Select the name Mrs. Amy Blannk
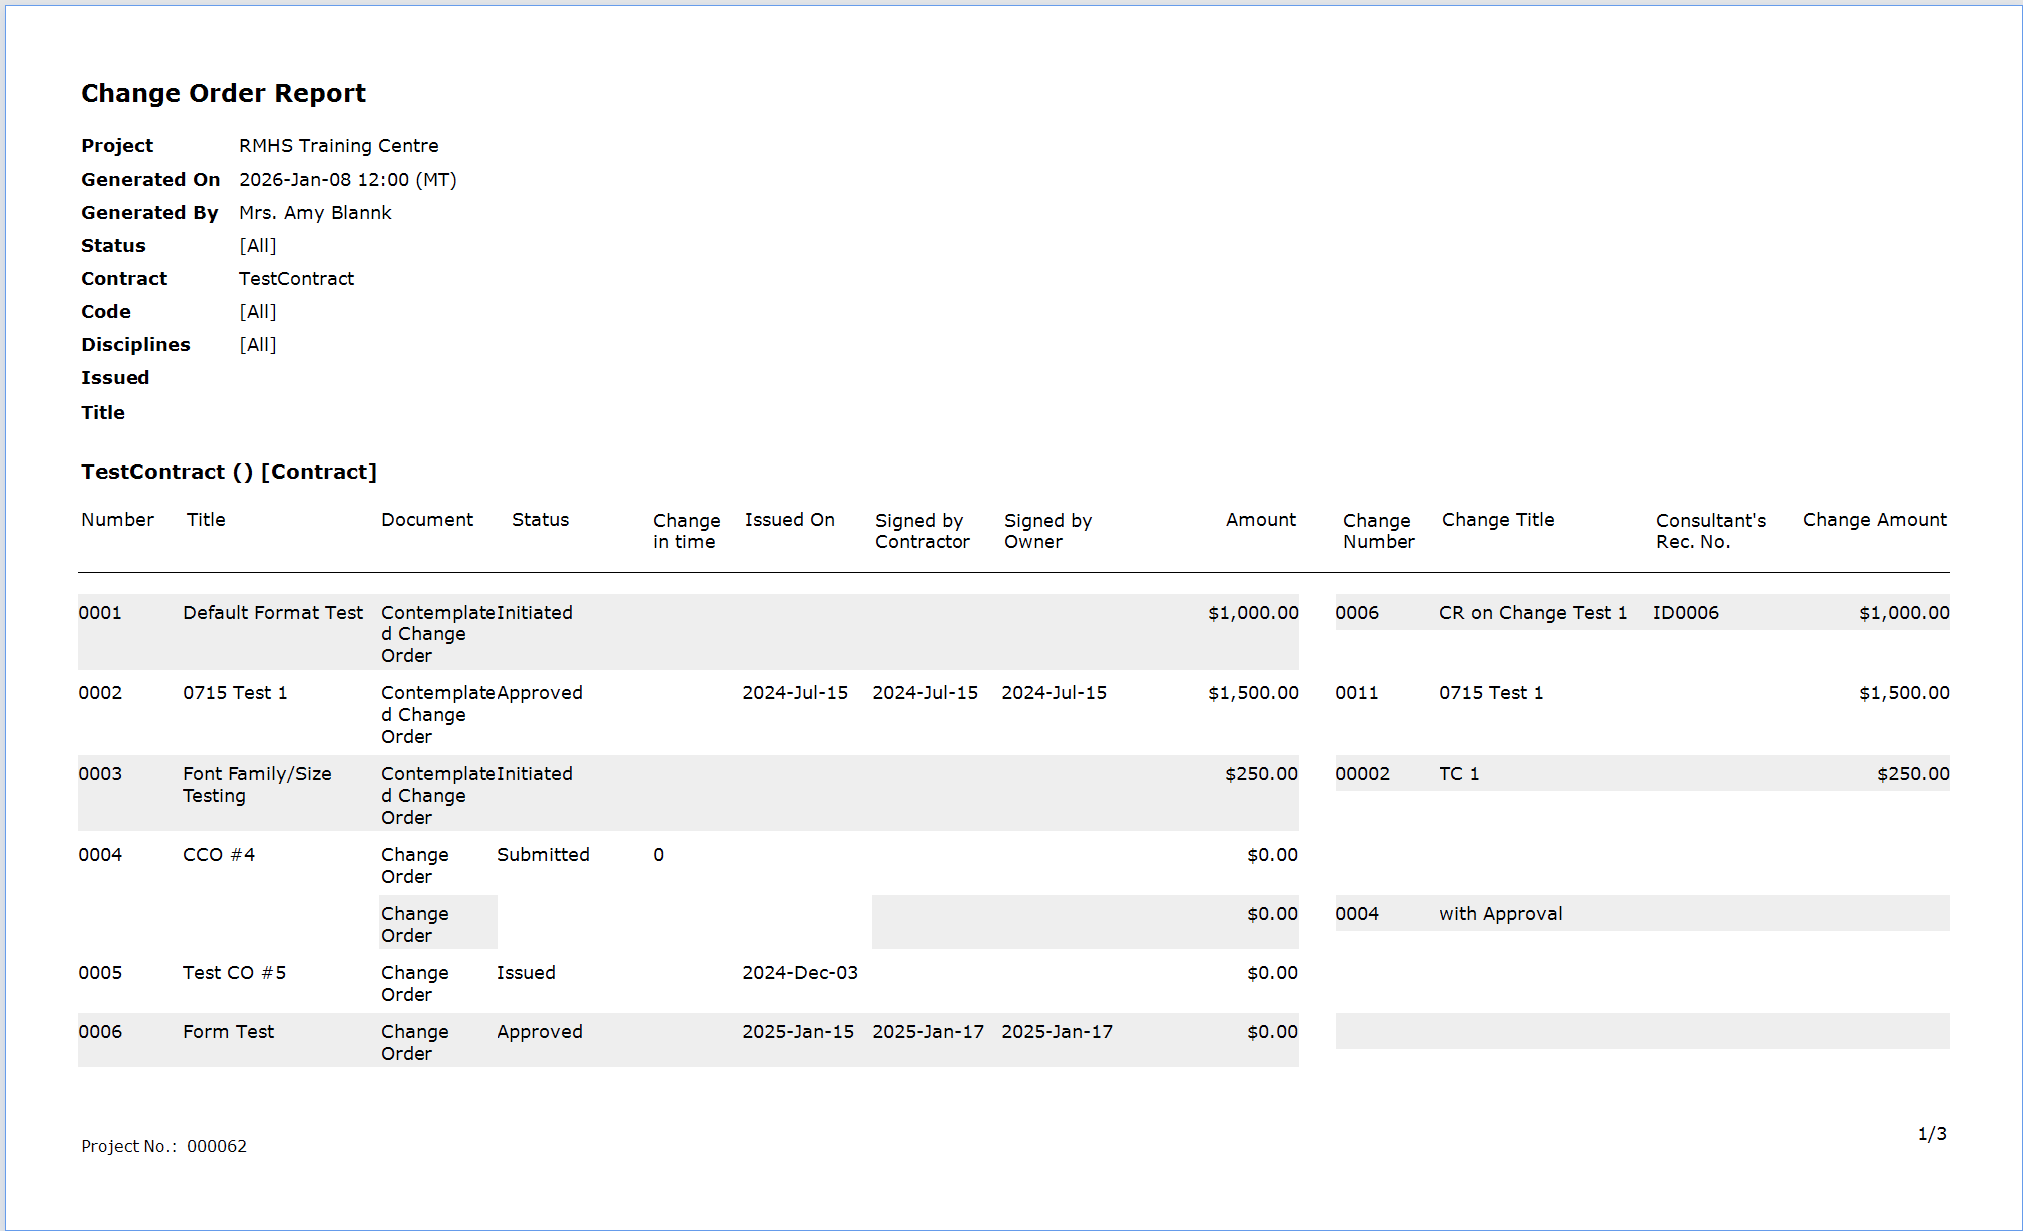The width and height of the screenshot is (2023, 1231). (315, 213)
